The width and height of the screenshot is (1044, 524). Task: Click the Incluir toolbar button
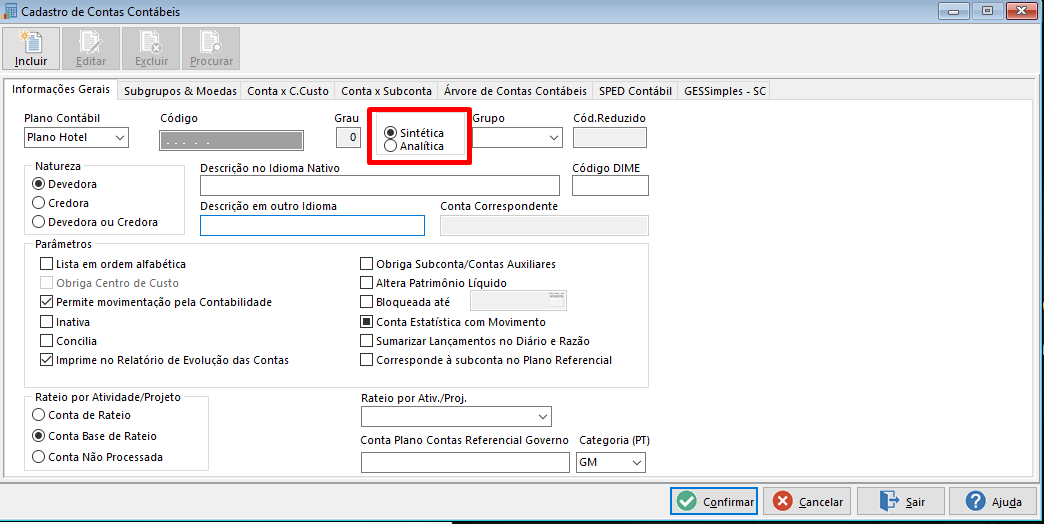[x=31, y=49]
